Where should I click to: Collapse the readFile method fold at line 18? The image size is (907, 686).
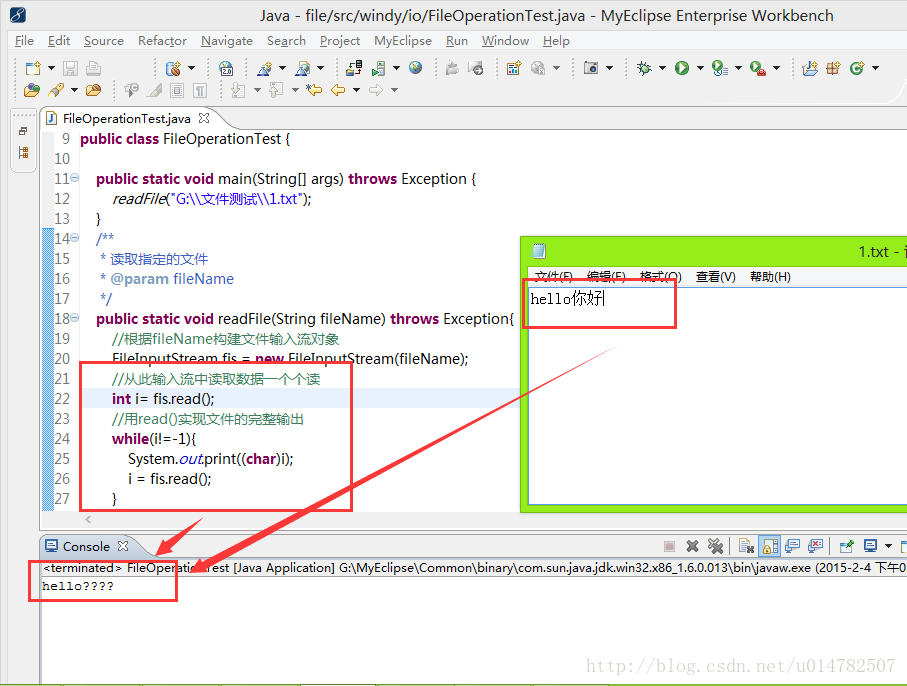75,318
